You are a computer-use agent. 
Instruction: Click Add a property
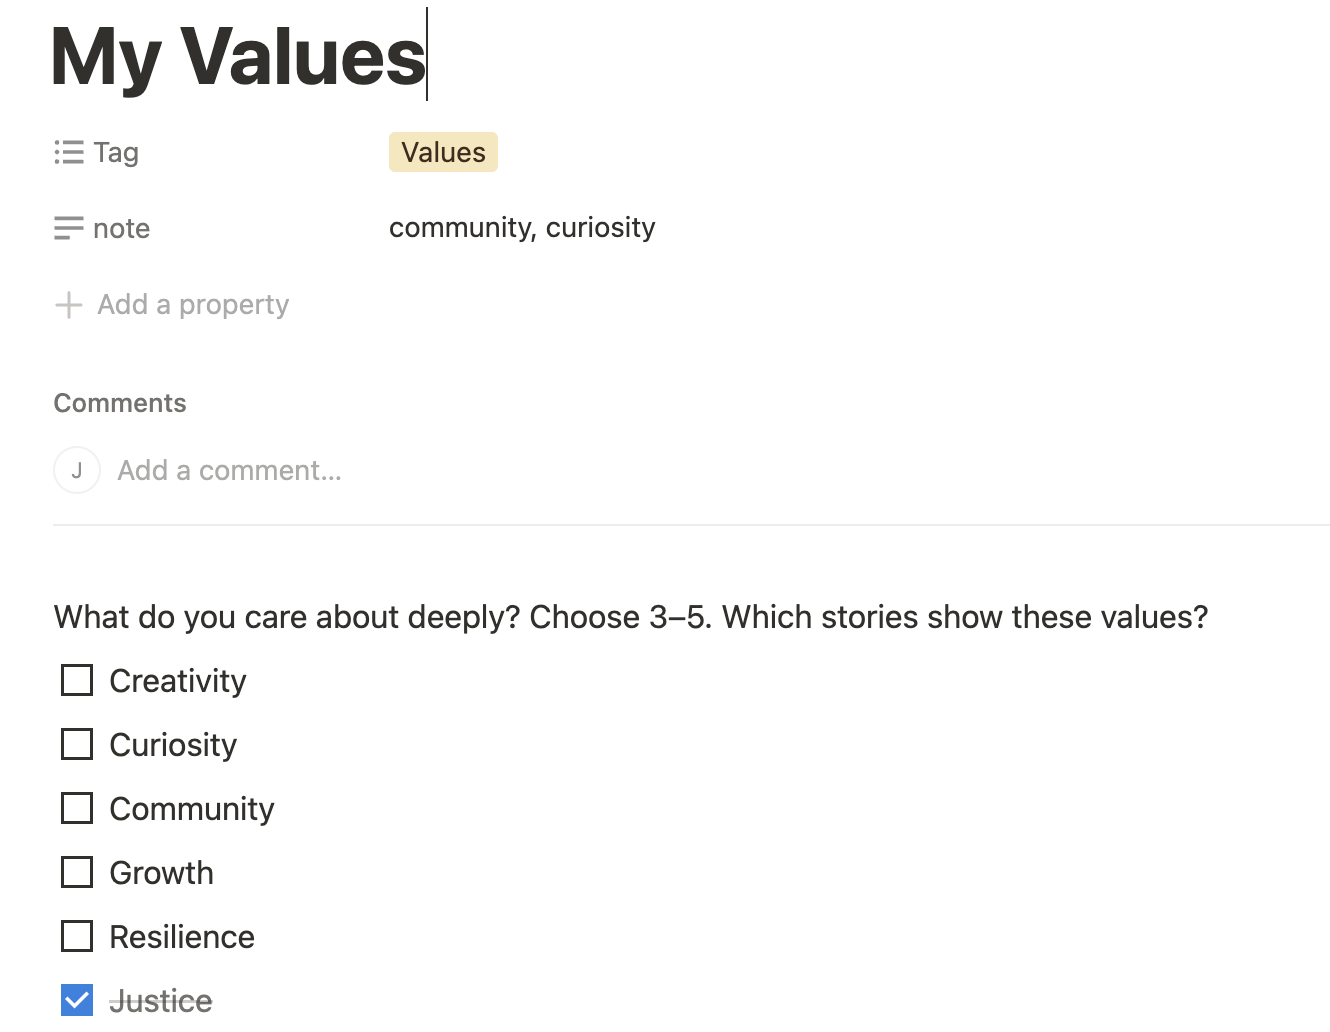tap(193, 305)
